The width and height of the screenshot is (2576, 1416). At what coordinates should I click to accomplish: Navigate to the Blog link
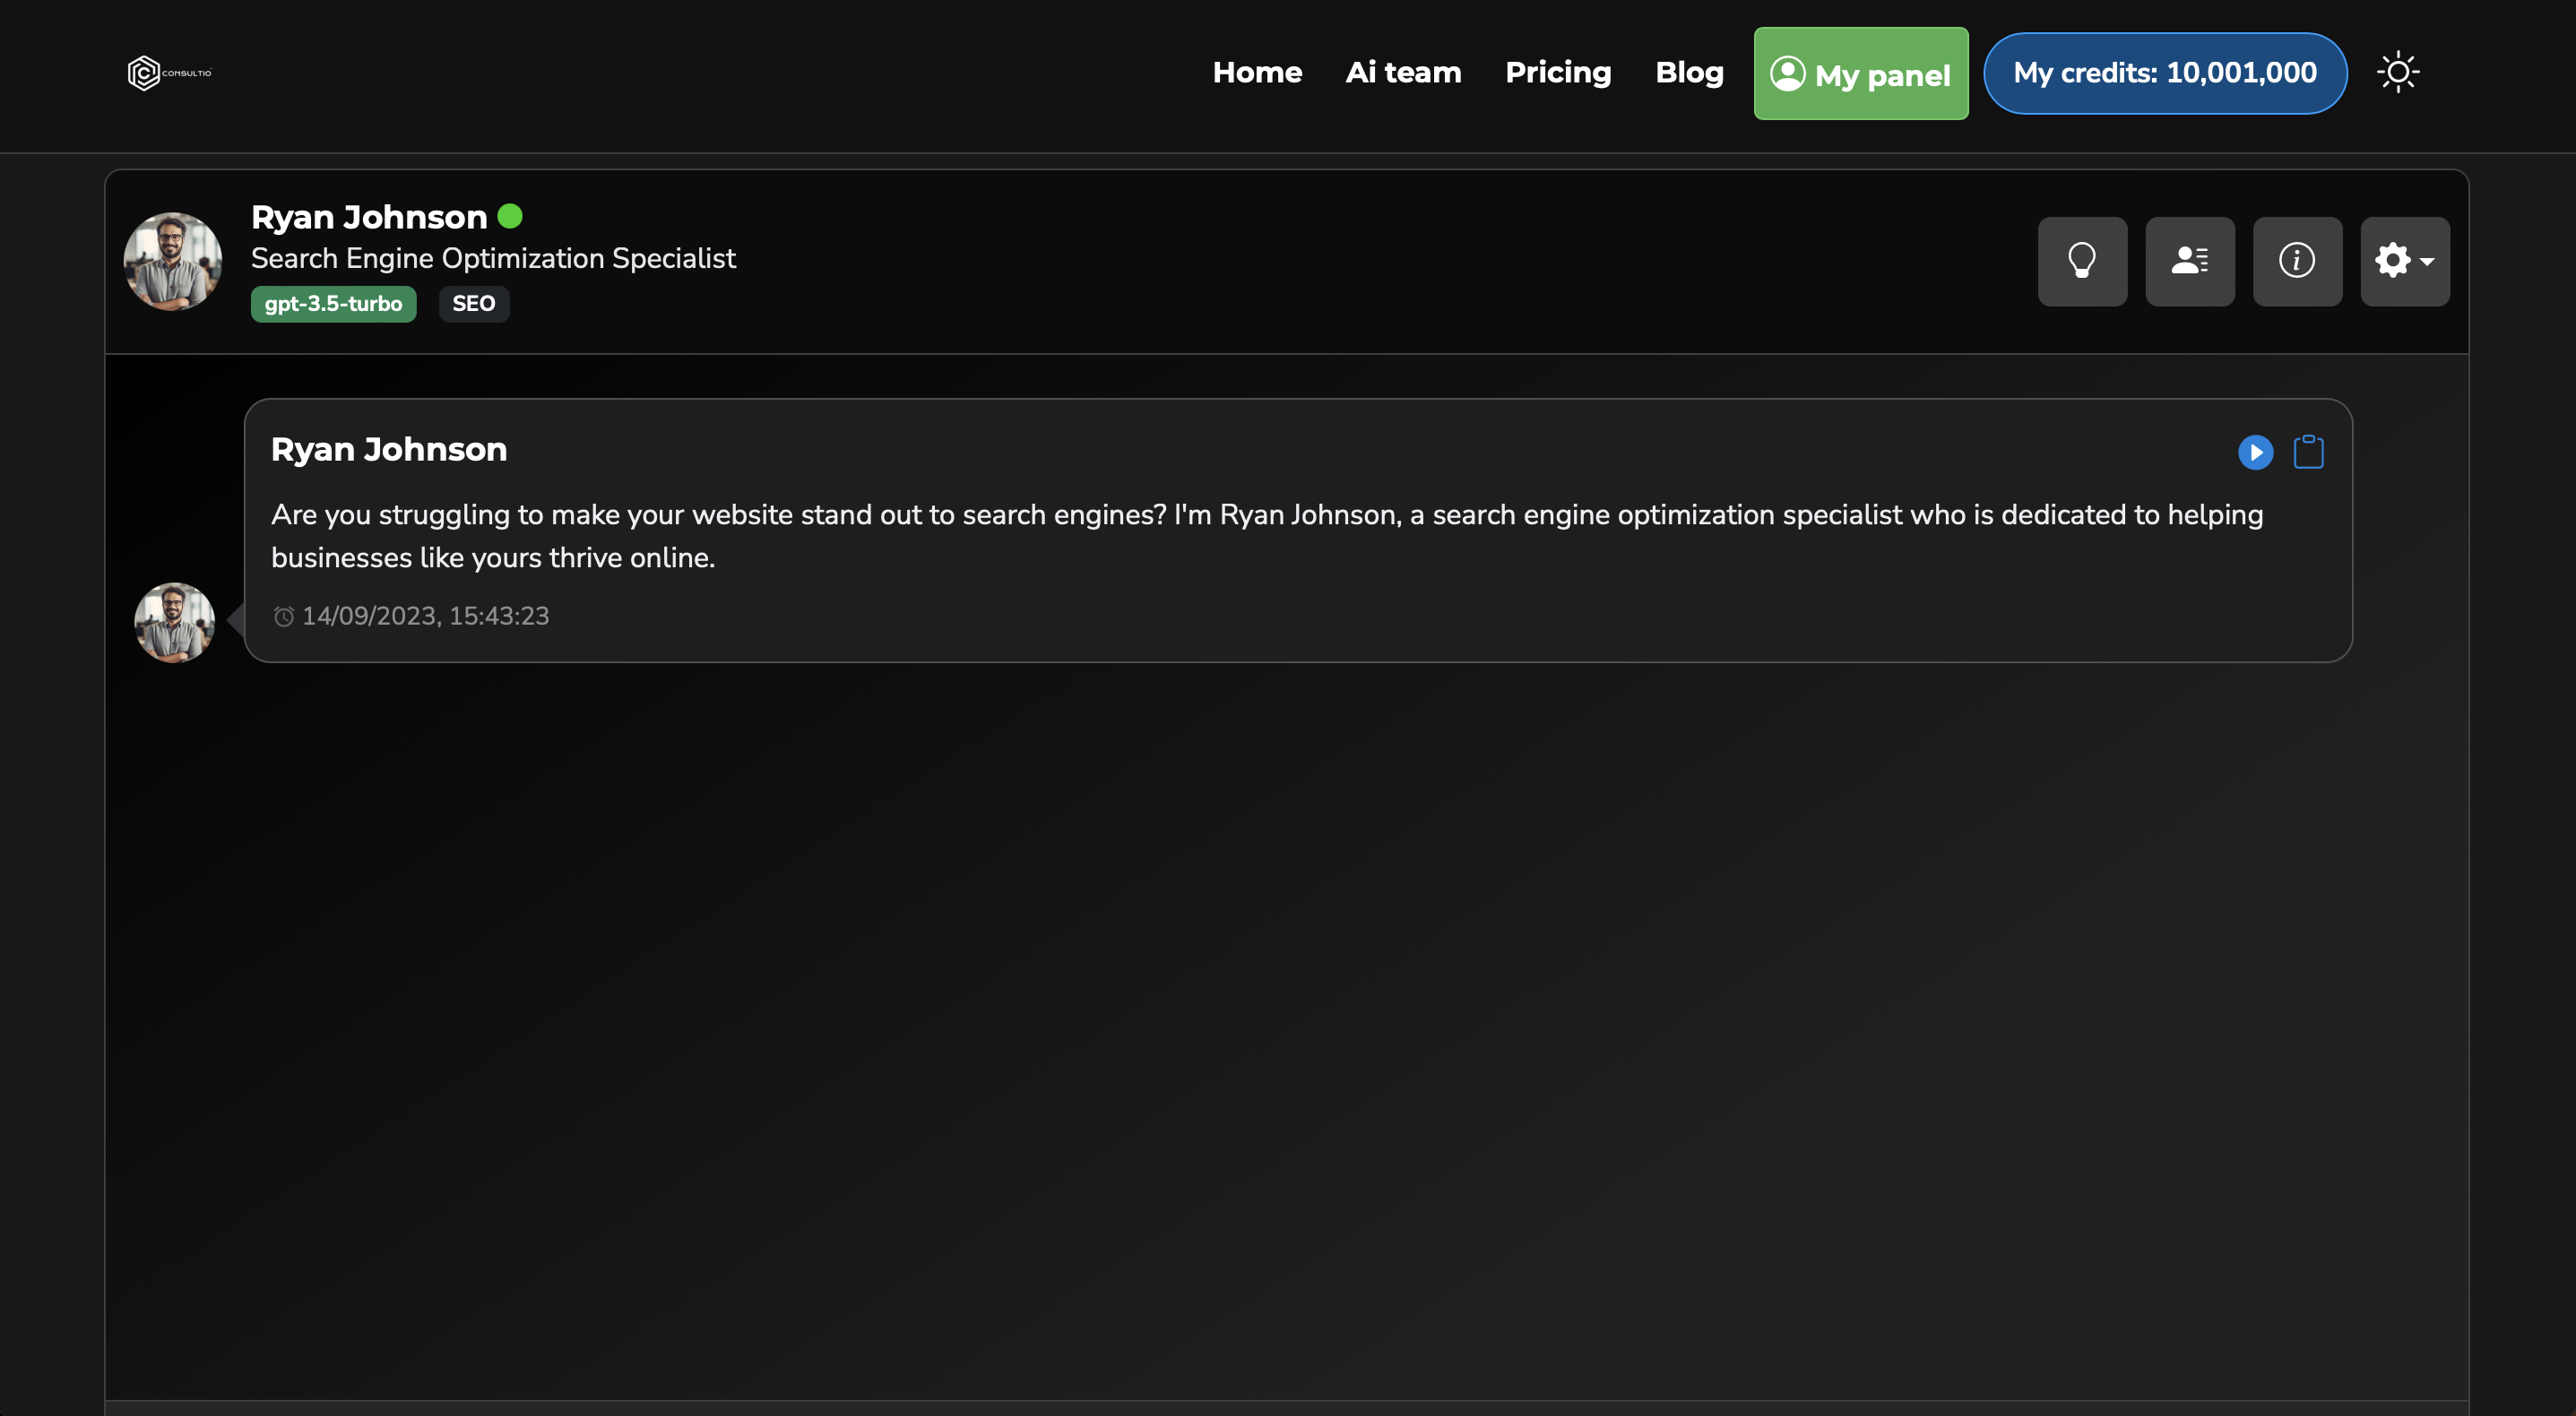pyautogui.click(x=1689, y=72)
